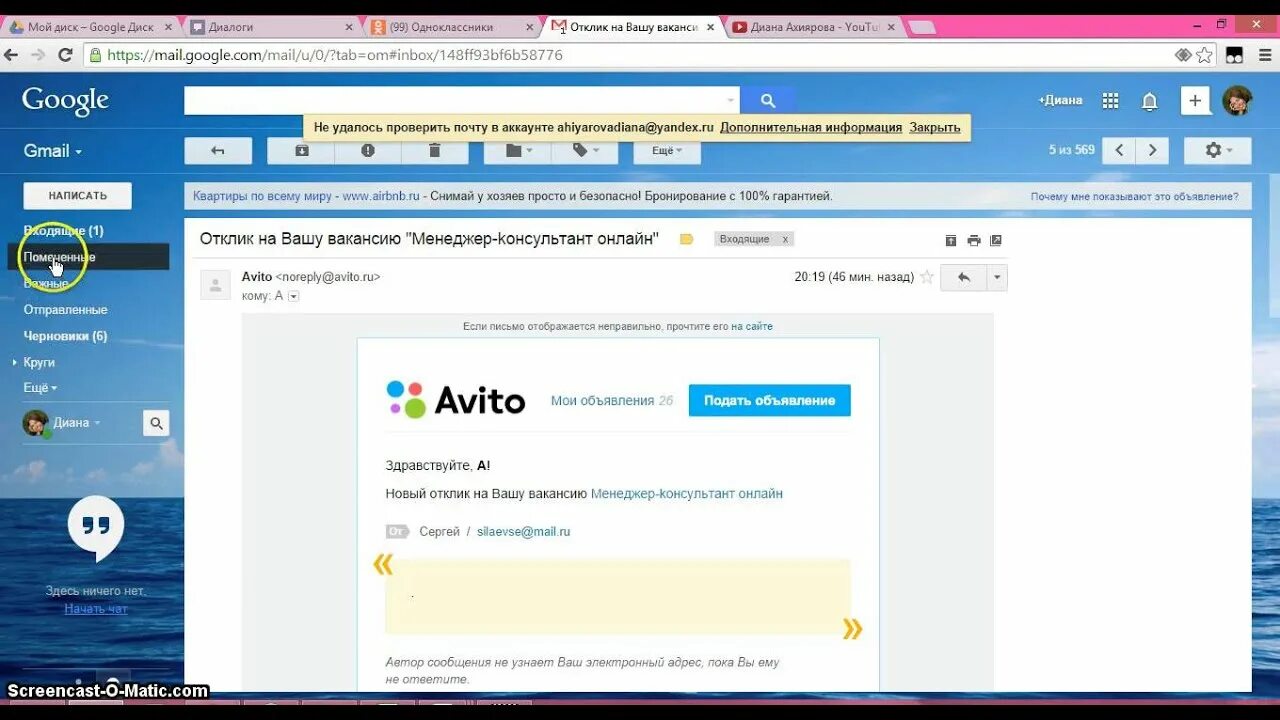Click the collapse-all messages icon
The width and height of the screenshot is (1280, 720).
coord(951,240)
